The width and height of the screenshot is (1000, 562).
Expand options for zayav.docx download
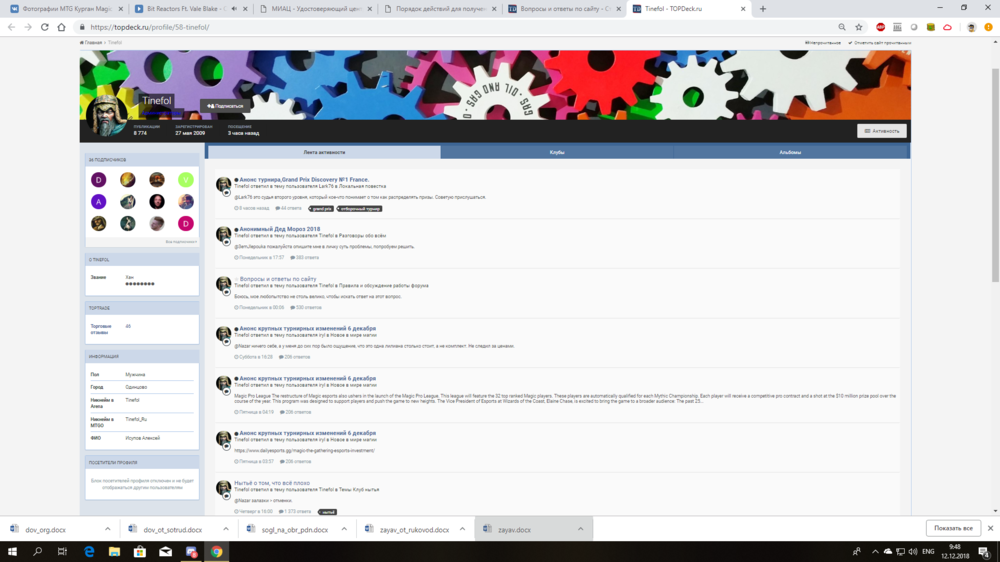click(x=580, y=529)
